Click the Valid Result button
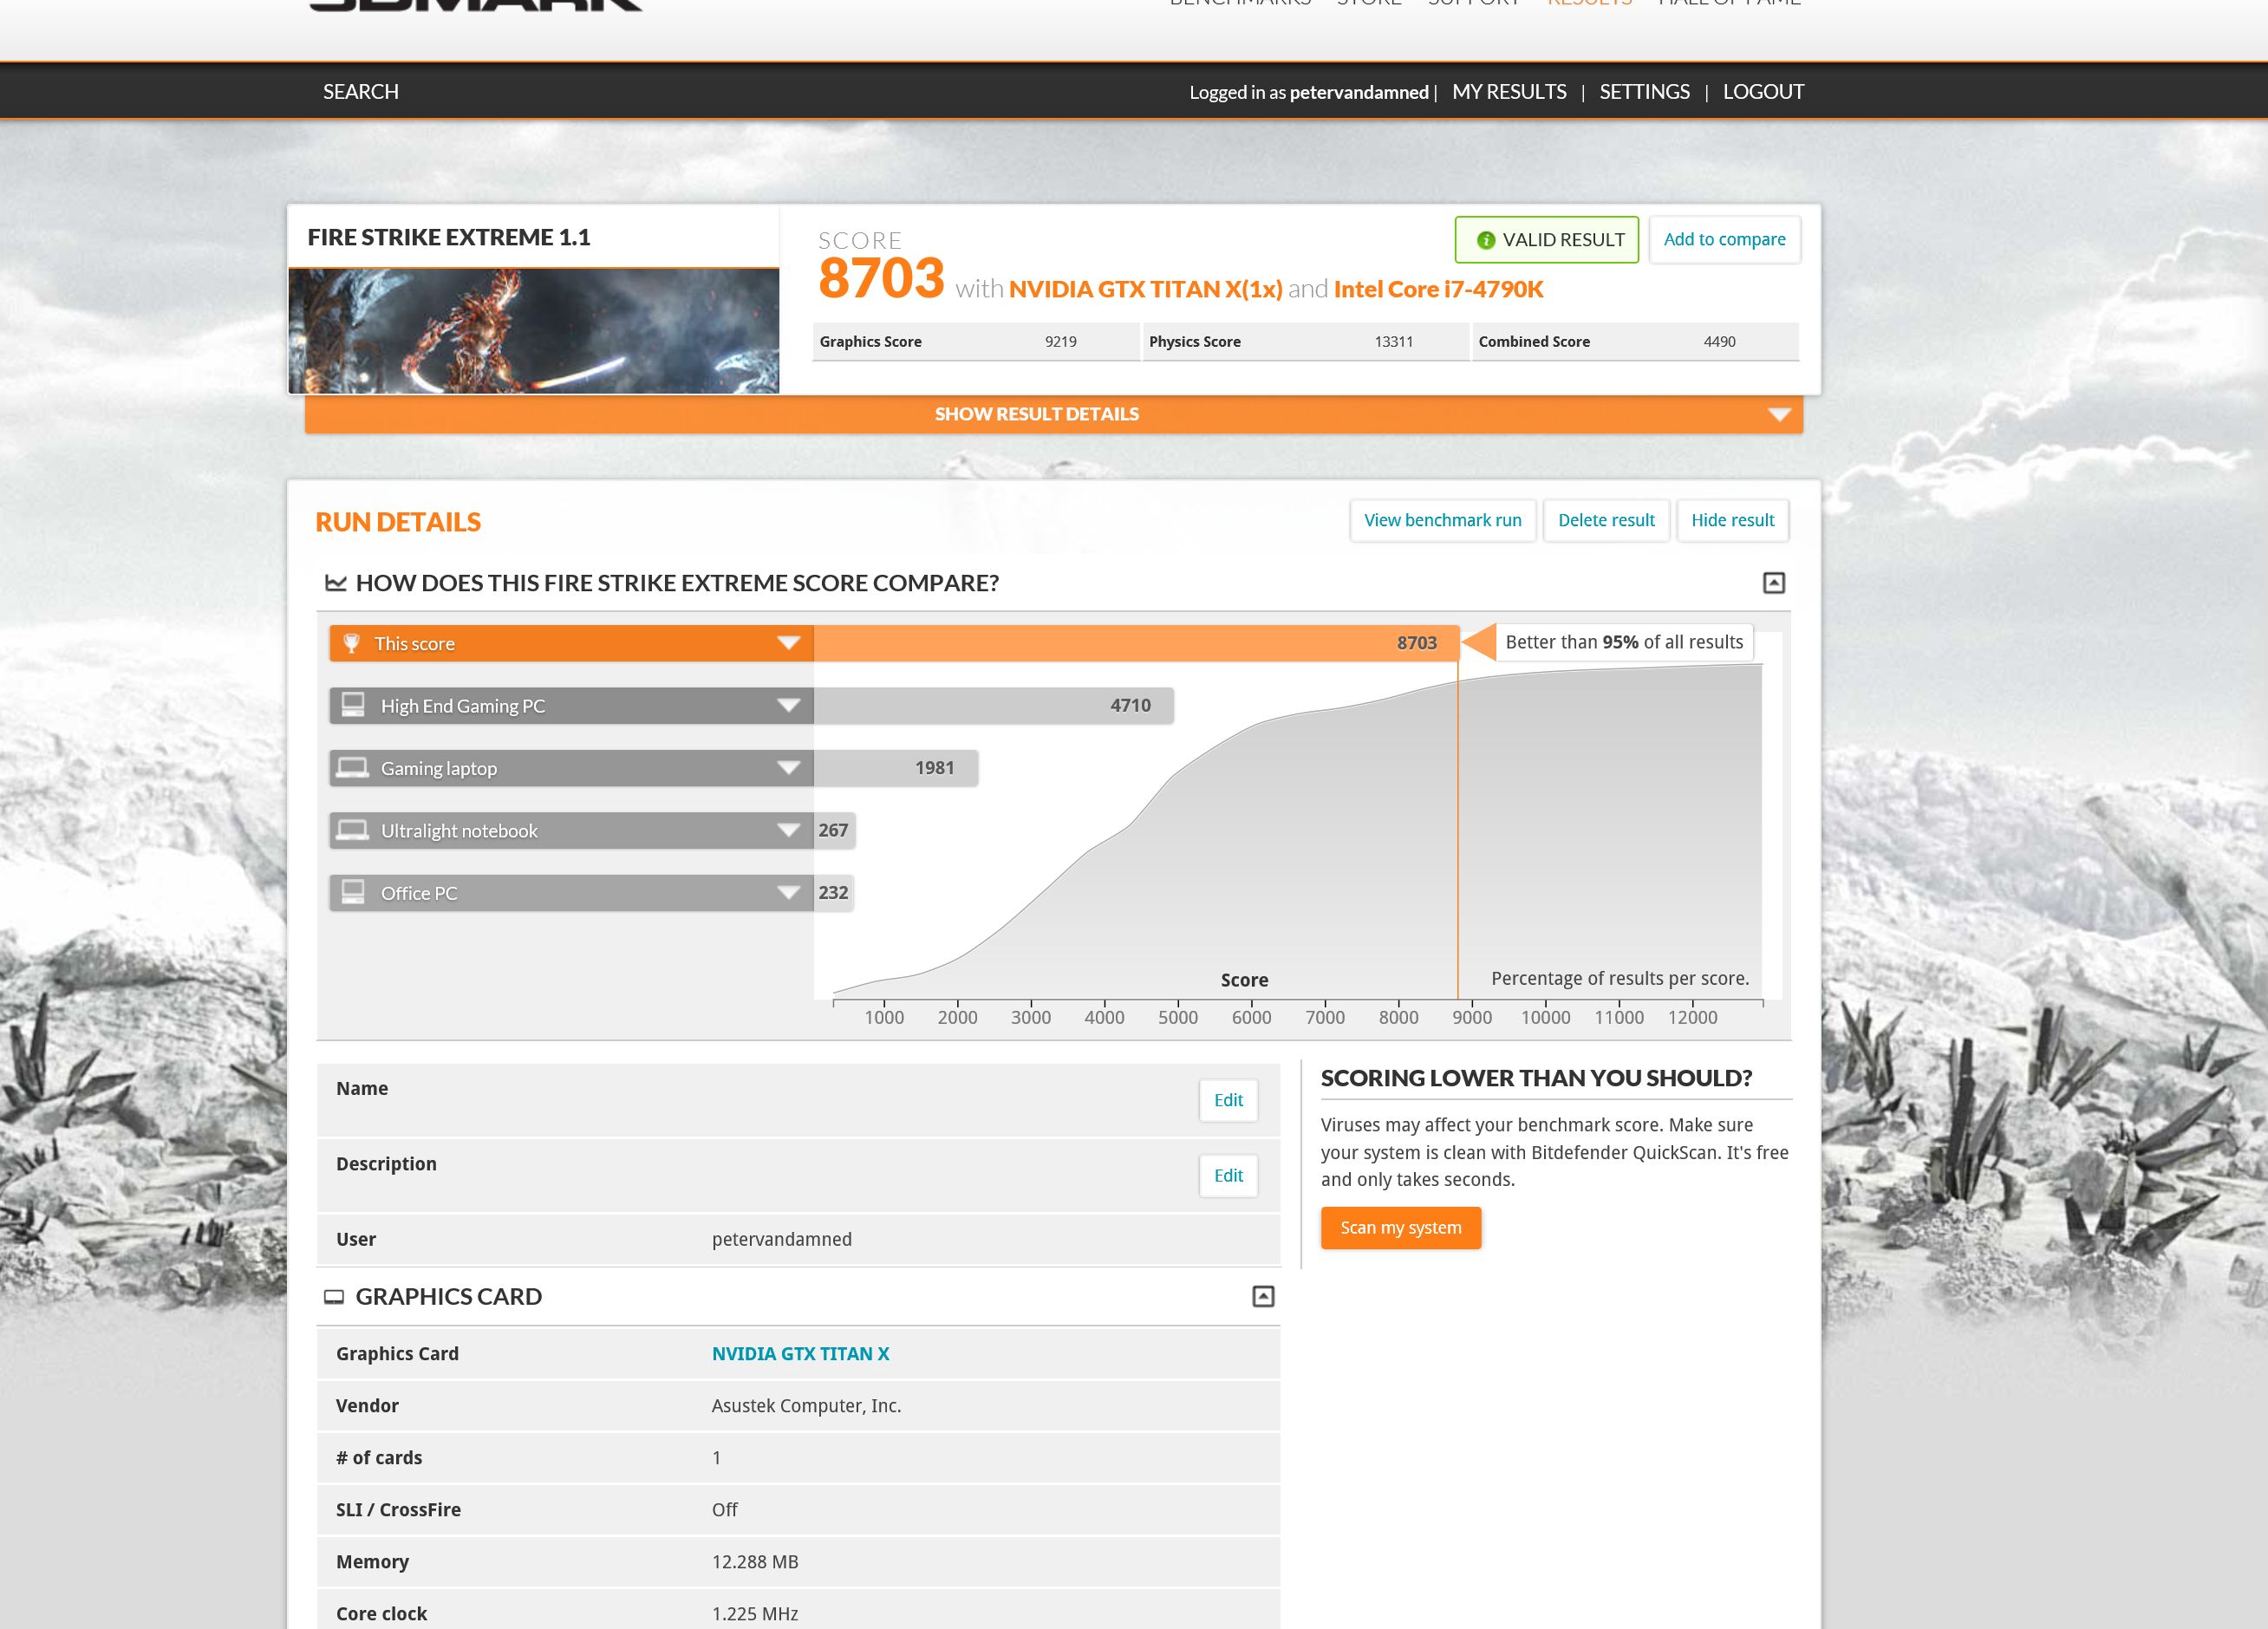 (x=1547, y=240)
